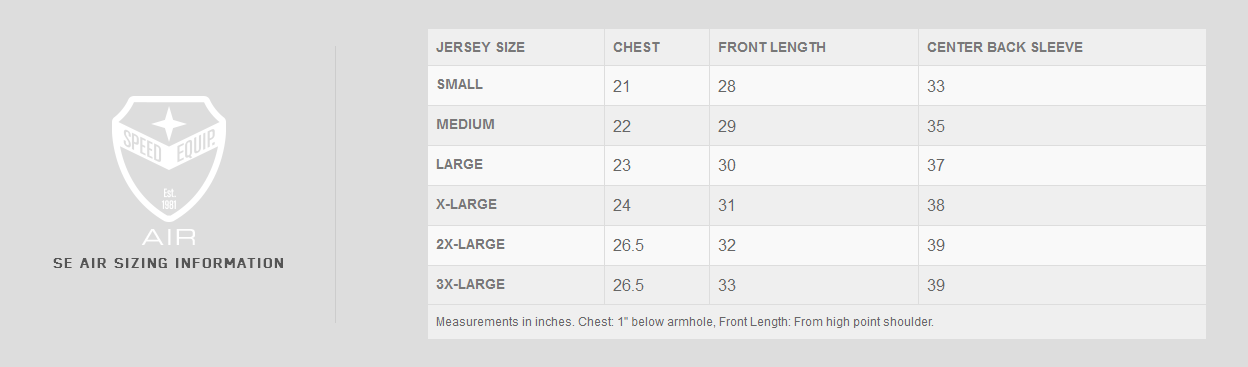
Task: Select the CHEST column header
Action: 636,47
